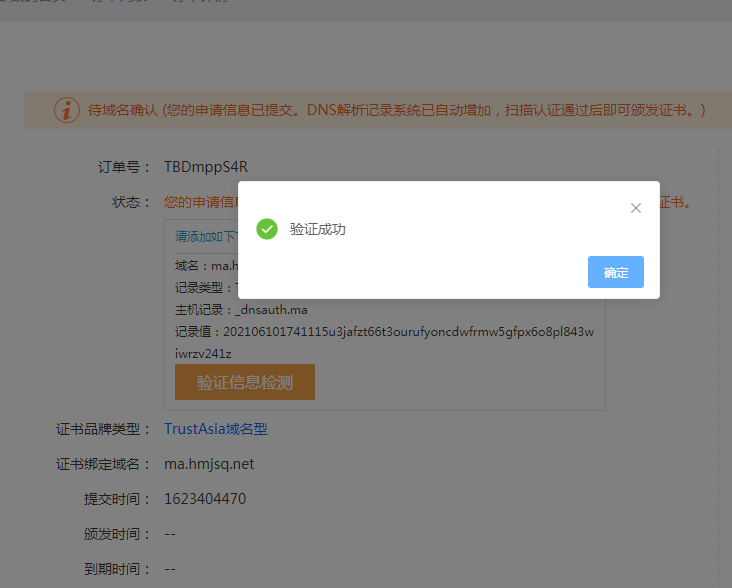Click the 验证成功 message text
This screenshot has width=732, height=588.
point(318,229)
